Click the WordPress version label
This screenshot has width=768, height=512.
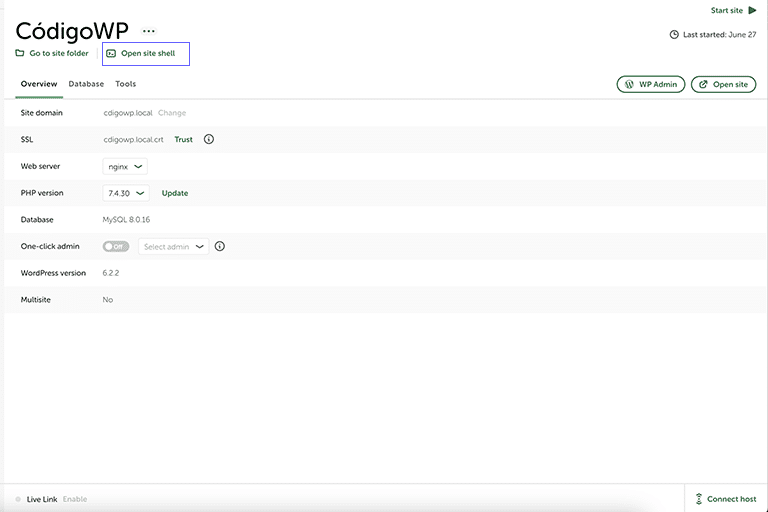(x=53, y=273)
